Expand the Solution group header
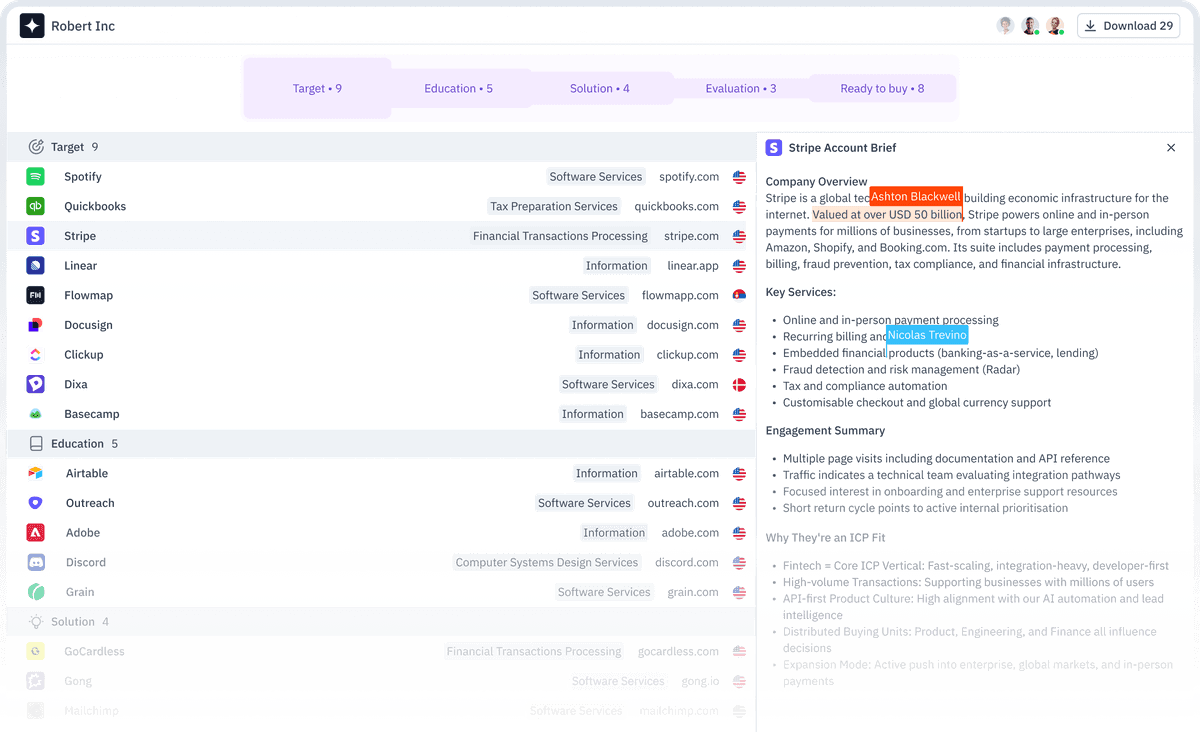Image resolution: width=1200 pixels, height=732 pixels. [x=381, y=622]
